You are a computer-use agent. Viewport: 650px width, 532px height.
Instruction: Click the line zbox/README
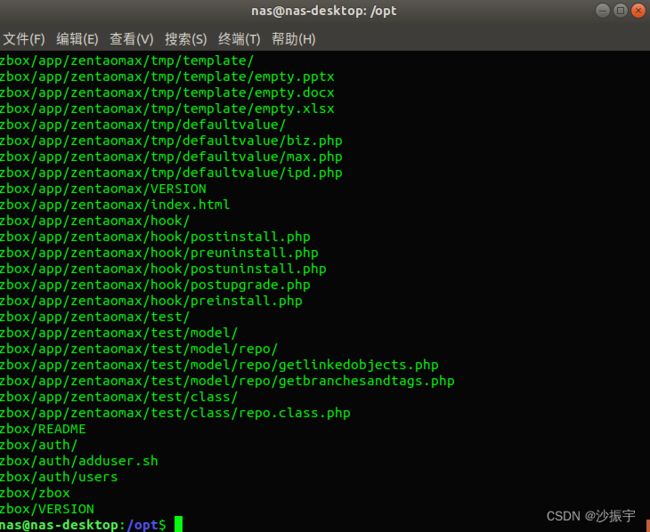pyautogui.click(x=43, y=429)
